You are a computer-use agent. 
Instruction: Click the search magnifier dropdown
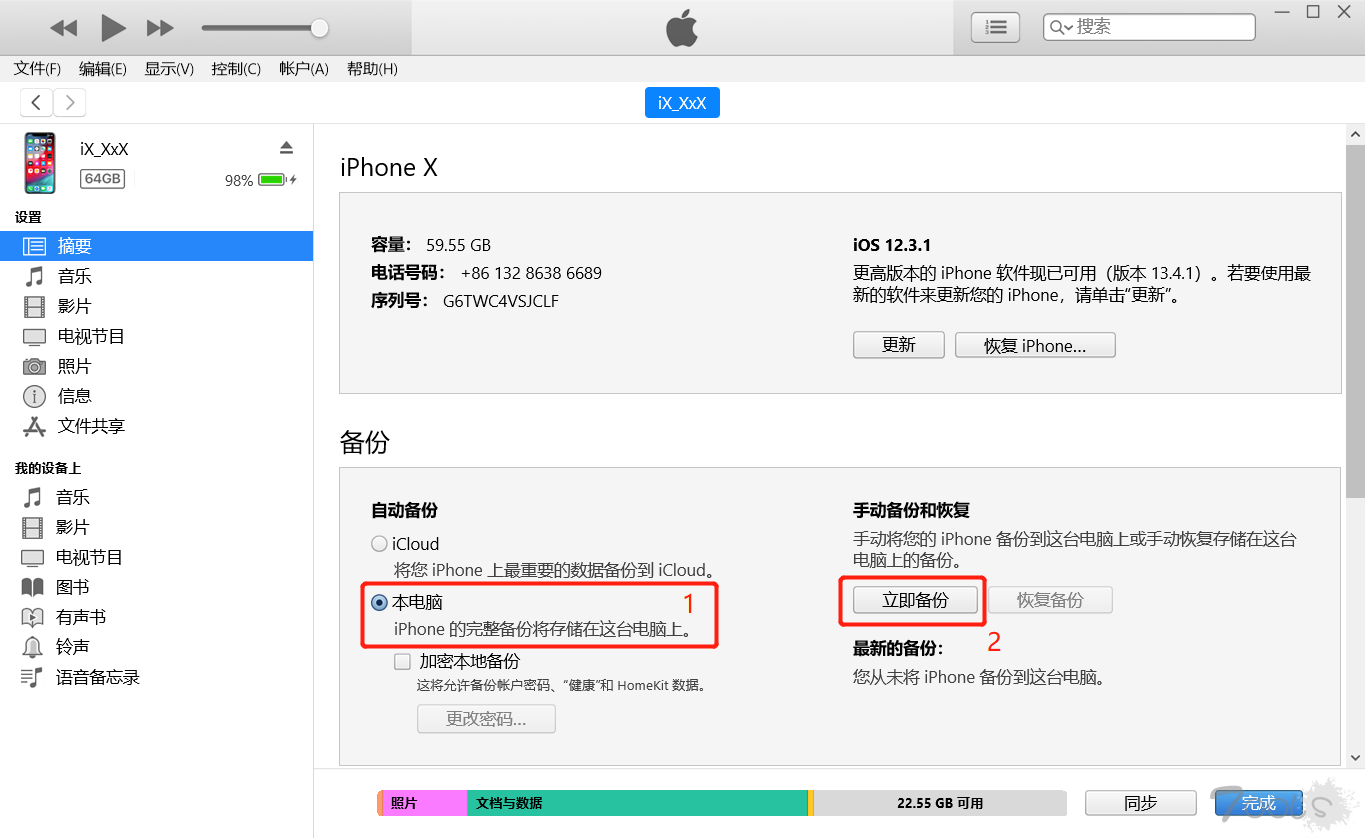pos(1060,27)
